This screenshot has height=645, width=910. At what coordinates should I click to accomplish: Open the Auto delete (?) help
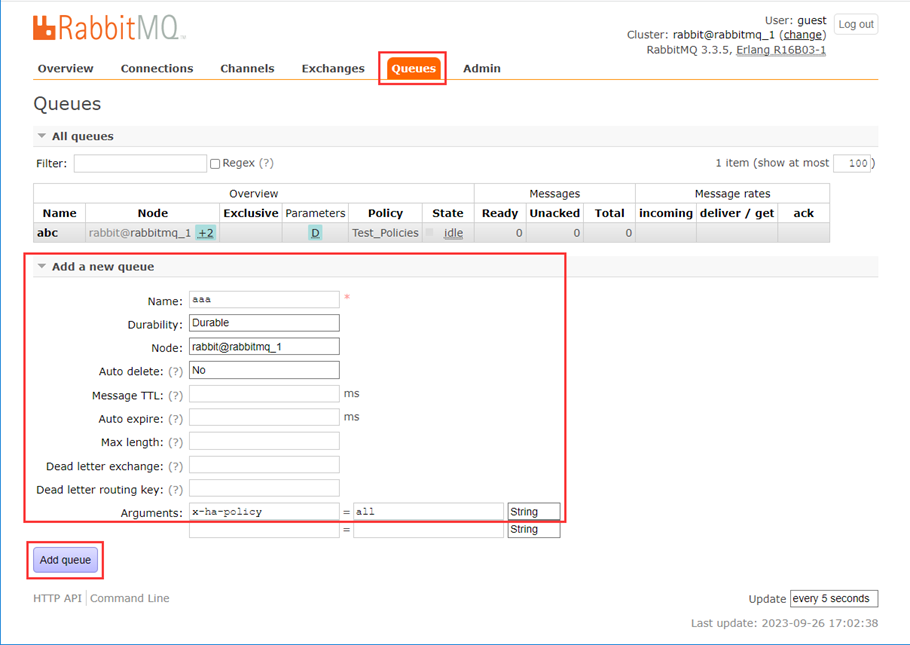coord(175,372)
